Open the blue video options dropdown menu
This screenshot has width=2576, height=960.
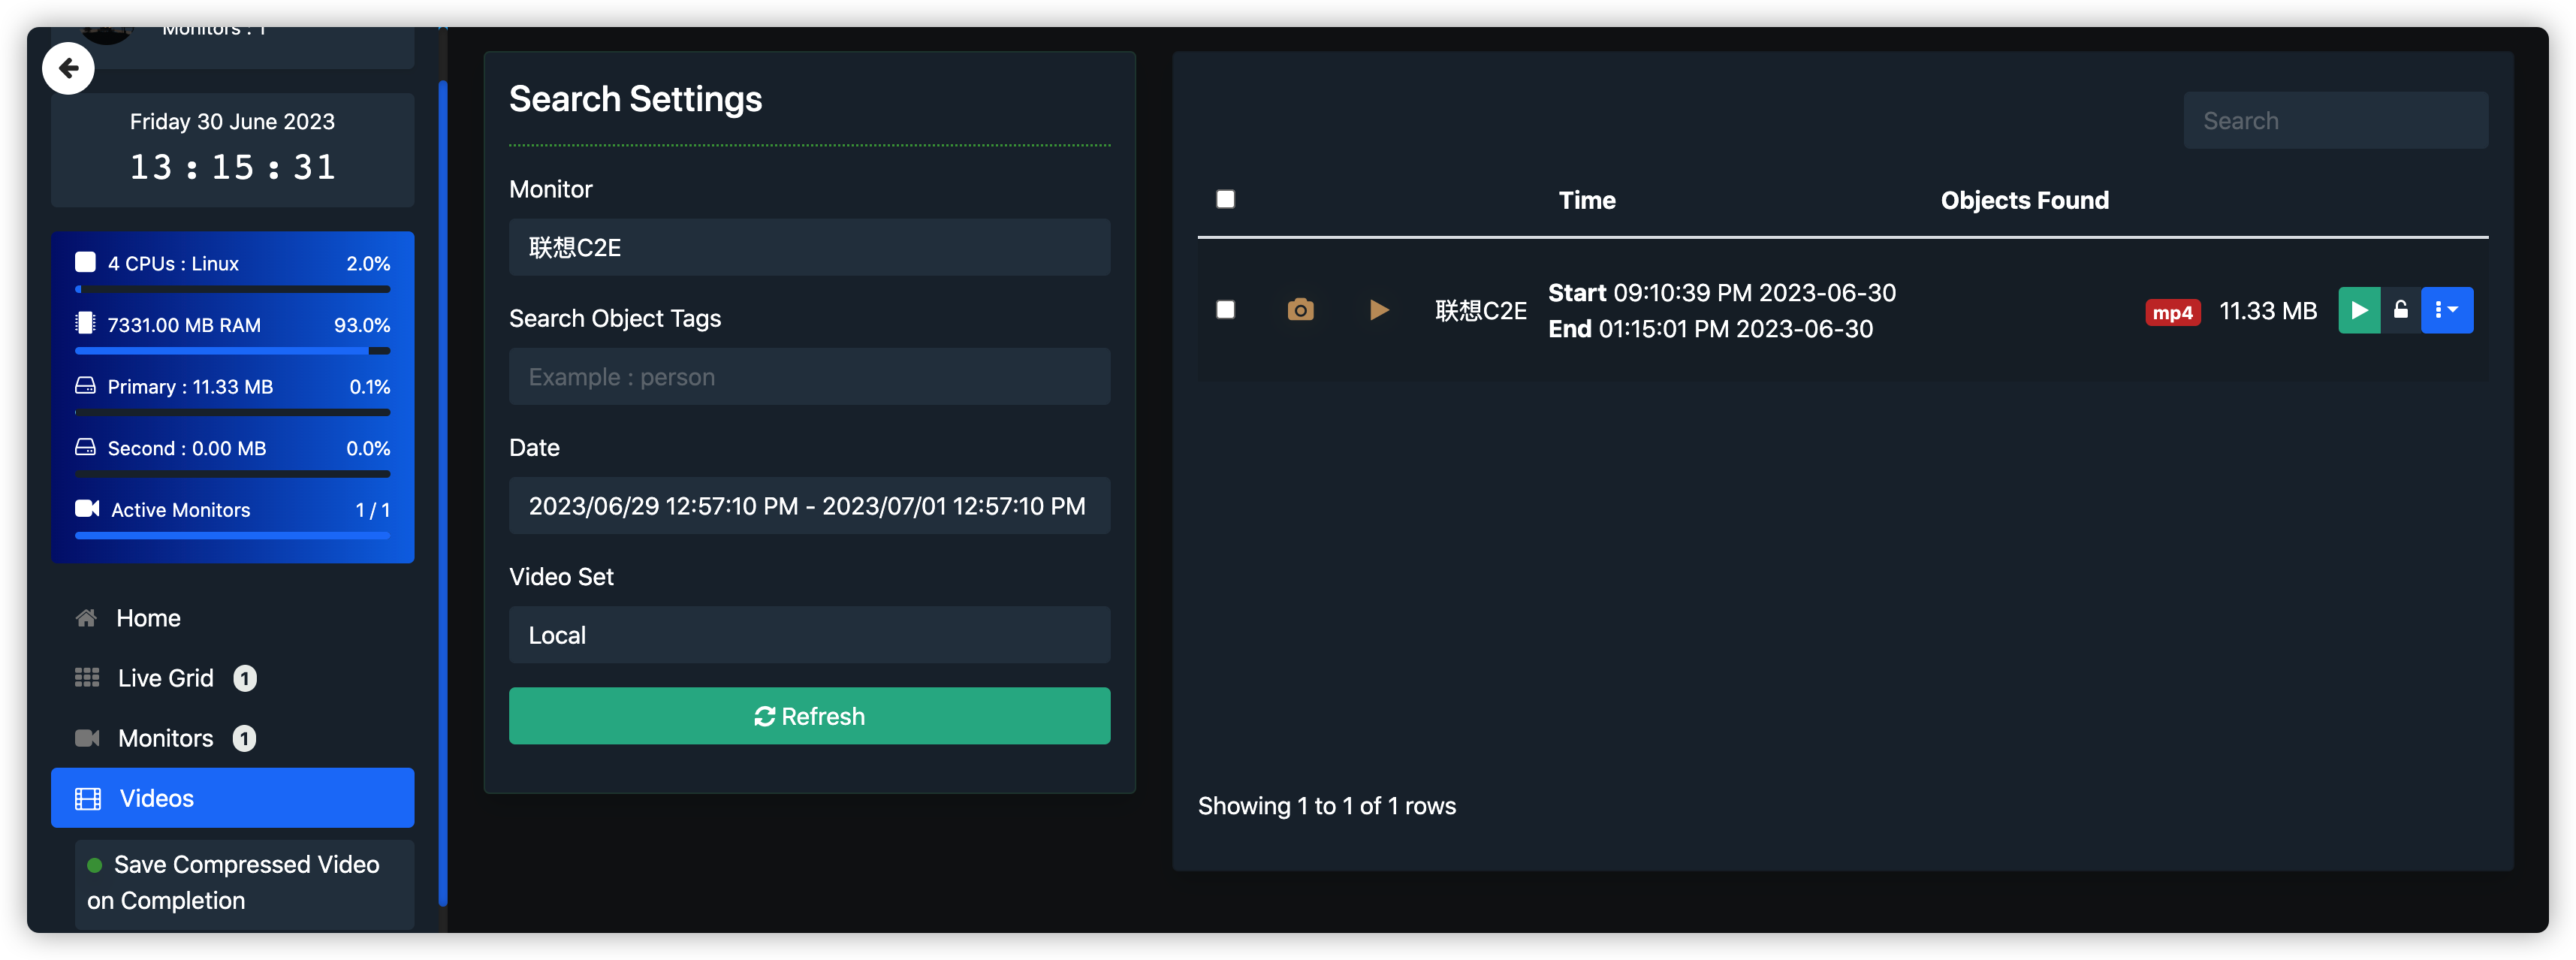point(2446,310)
